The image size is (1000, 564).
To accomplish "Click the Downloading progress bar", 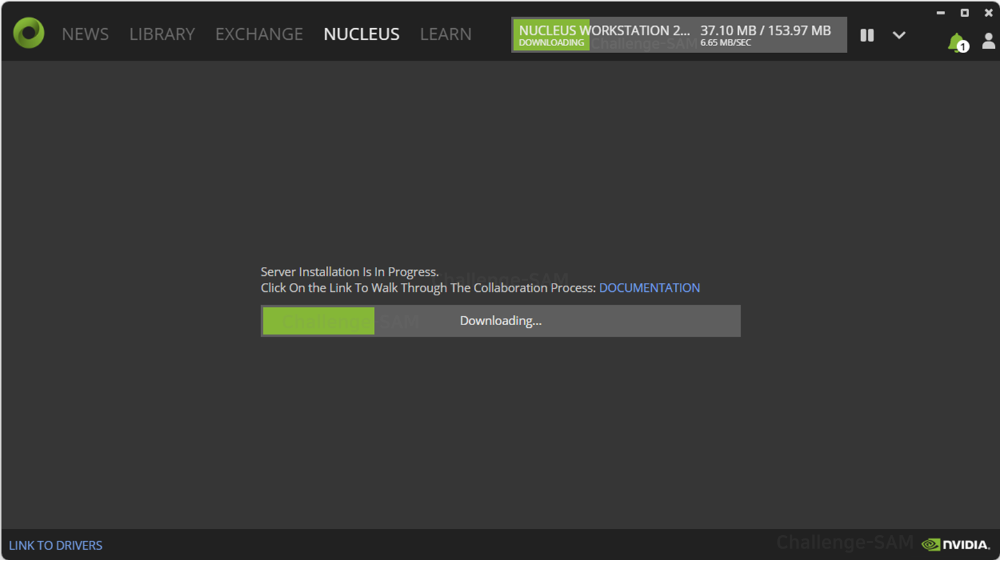I will click(501, 321).
